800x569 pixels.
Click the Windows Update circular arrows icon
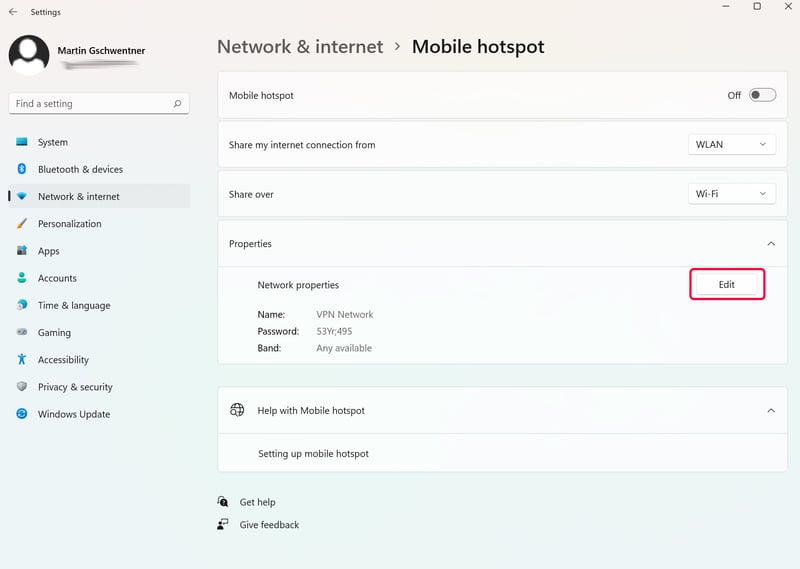tap(21, 414)
